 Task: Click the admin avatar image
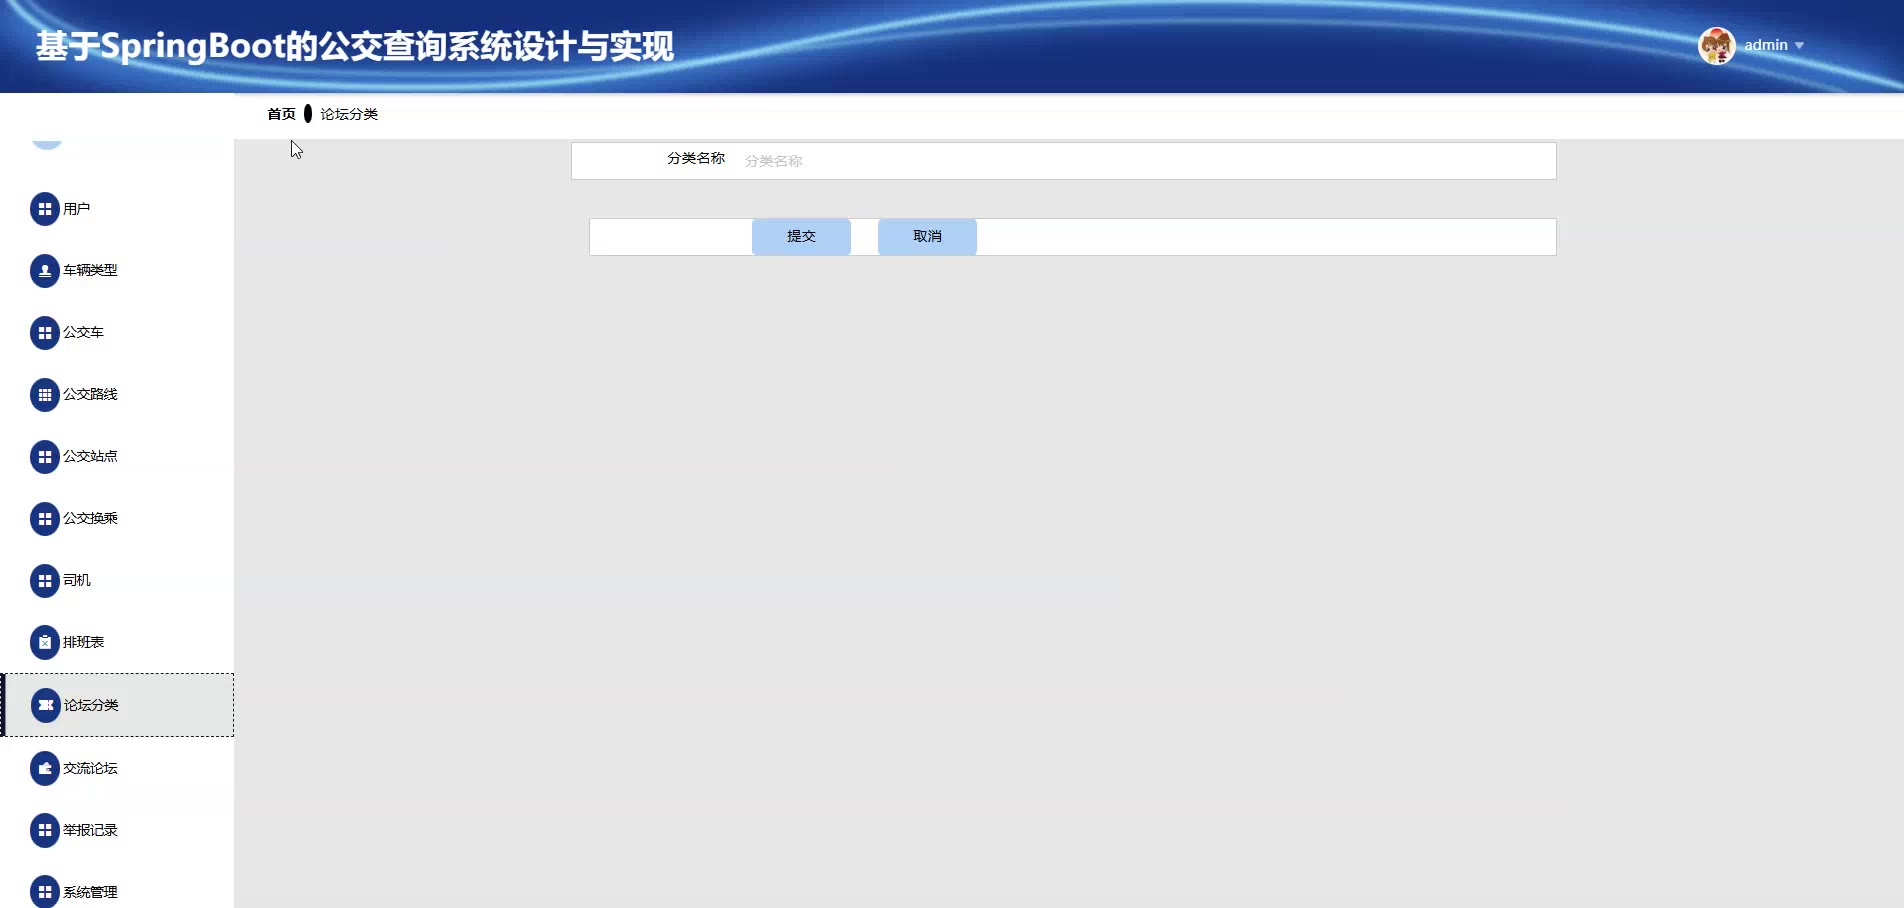coord(1717,46)
